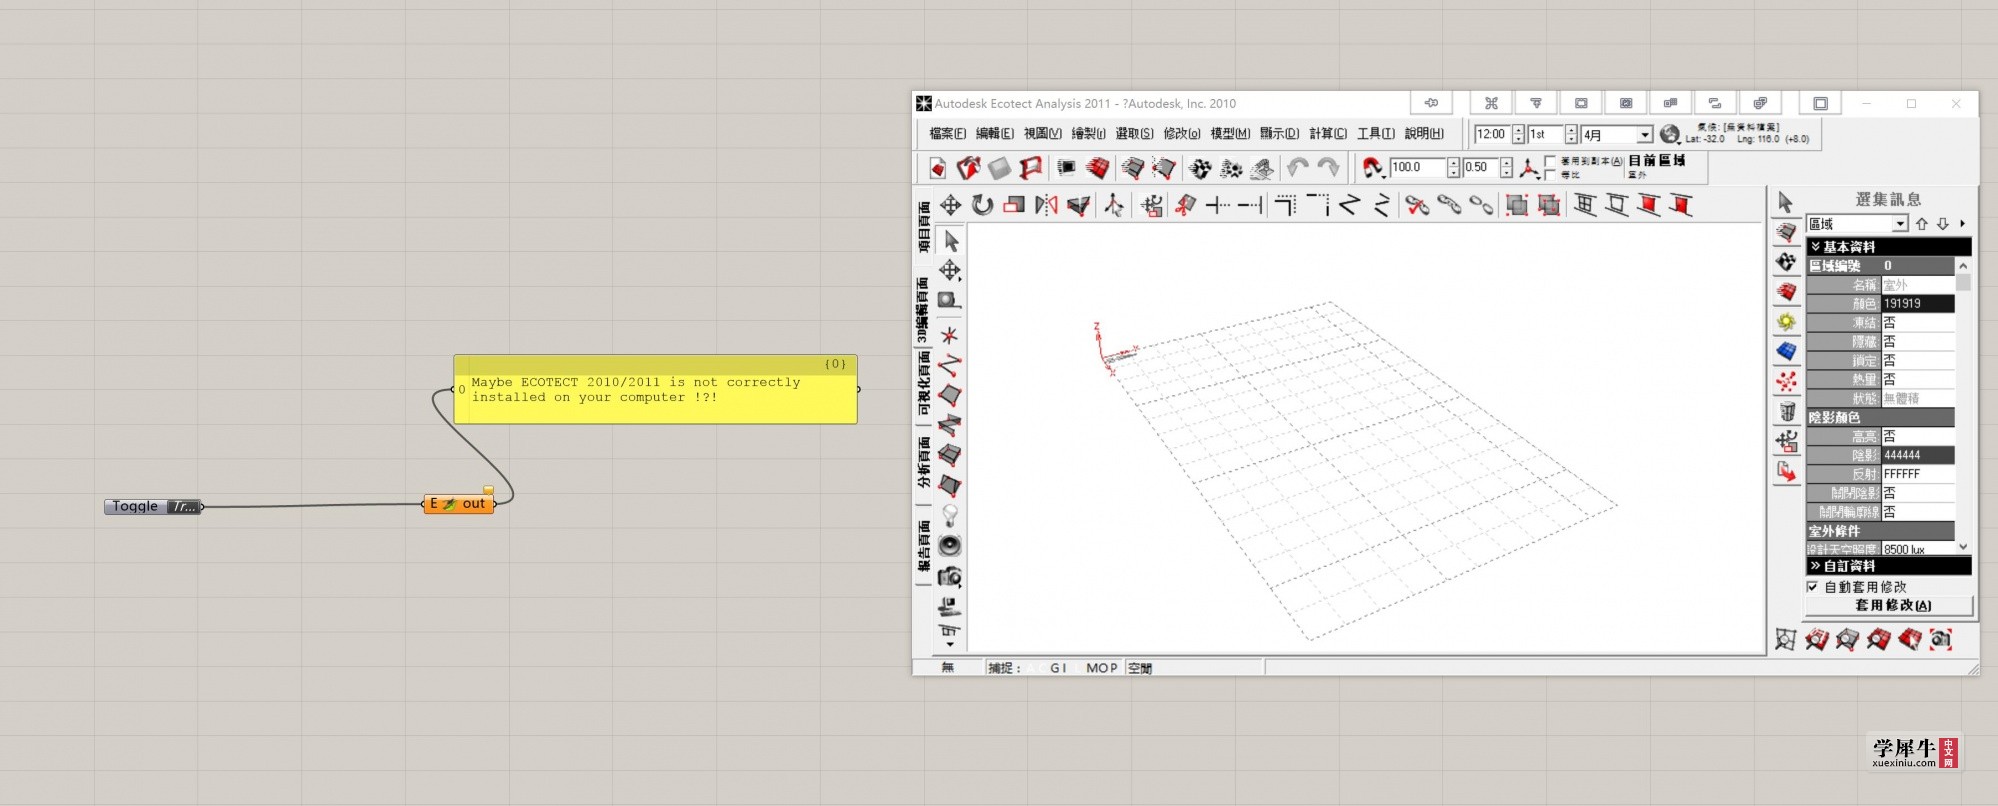Viewport: 1998px width, 806px height.
Task: Select the point star tool in left toolbar
Action: click(x=950, y=335)
